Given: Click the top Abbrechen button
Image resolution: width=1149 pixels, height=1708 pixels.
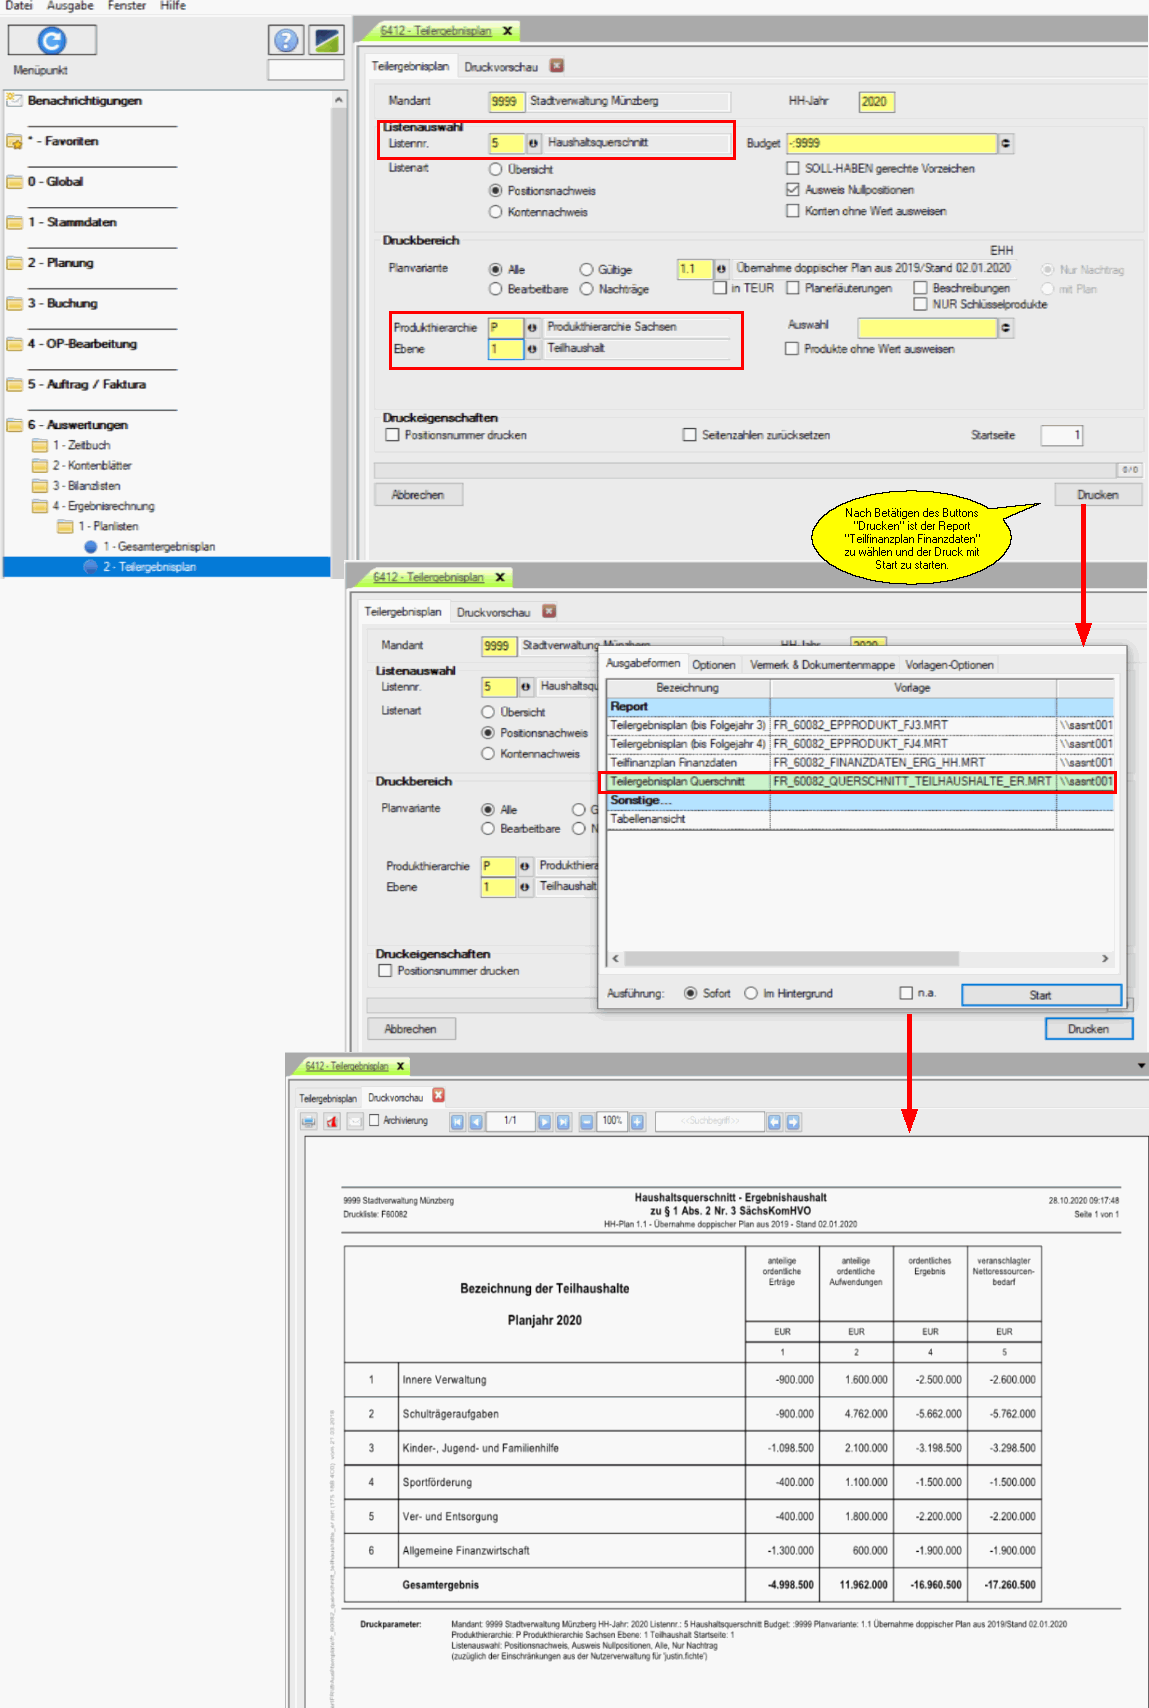Looking at the screenshot, I should 418,495.
